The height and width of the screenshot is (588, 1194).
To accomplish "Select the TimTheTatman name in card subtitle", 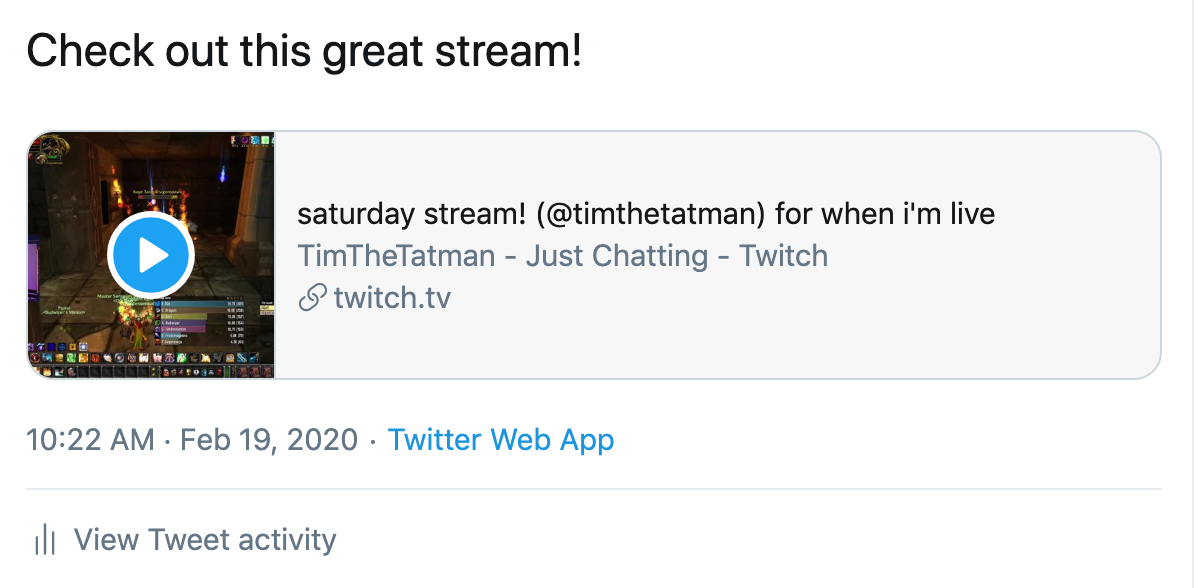I will click(396, 256).
